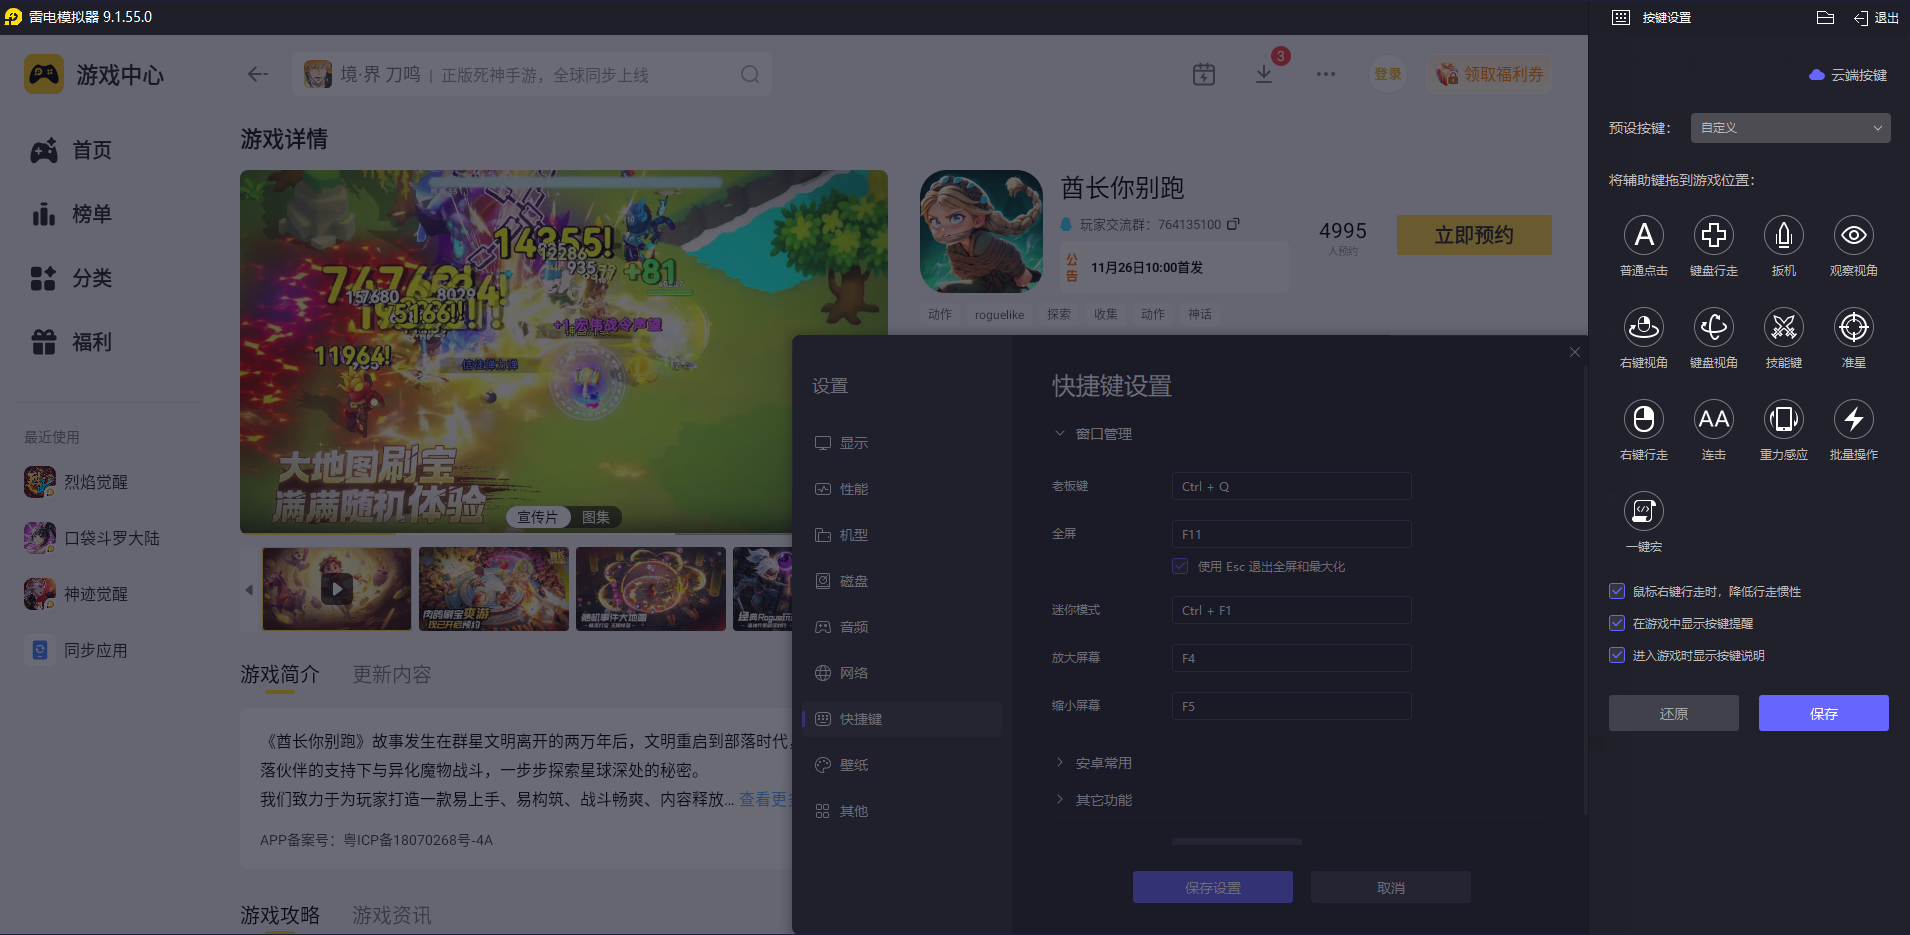This screenshot has height=935, width=1910.
Task: Open the 游戏中心 sidebar 分类 section
Action: 91,279
